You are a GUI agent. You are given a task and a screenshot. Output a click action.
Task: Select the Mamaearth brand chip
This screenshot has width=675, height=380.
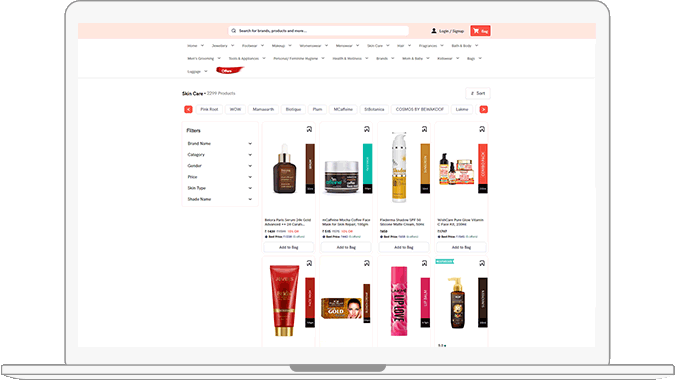pos(263,109)
